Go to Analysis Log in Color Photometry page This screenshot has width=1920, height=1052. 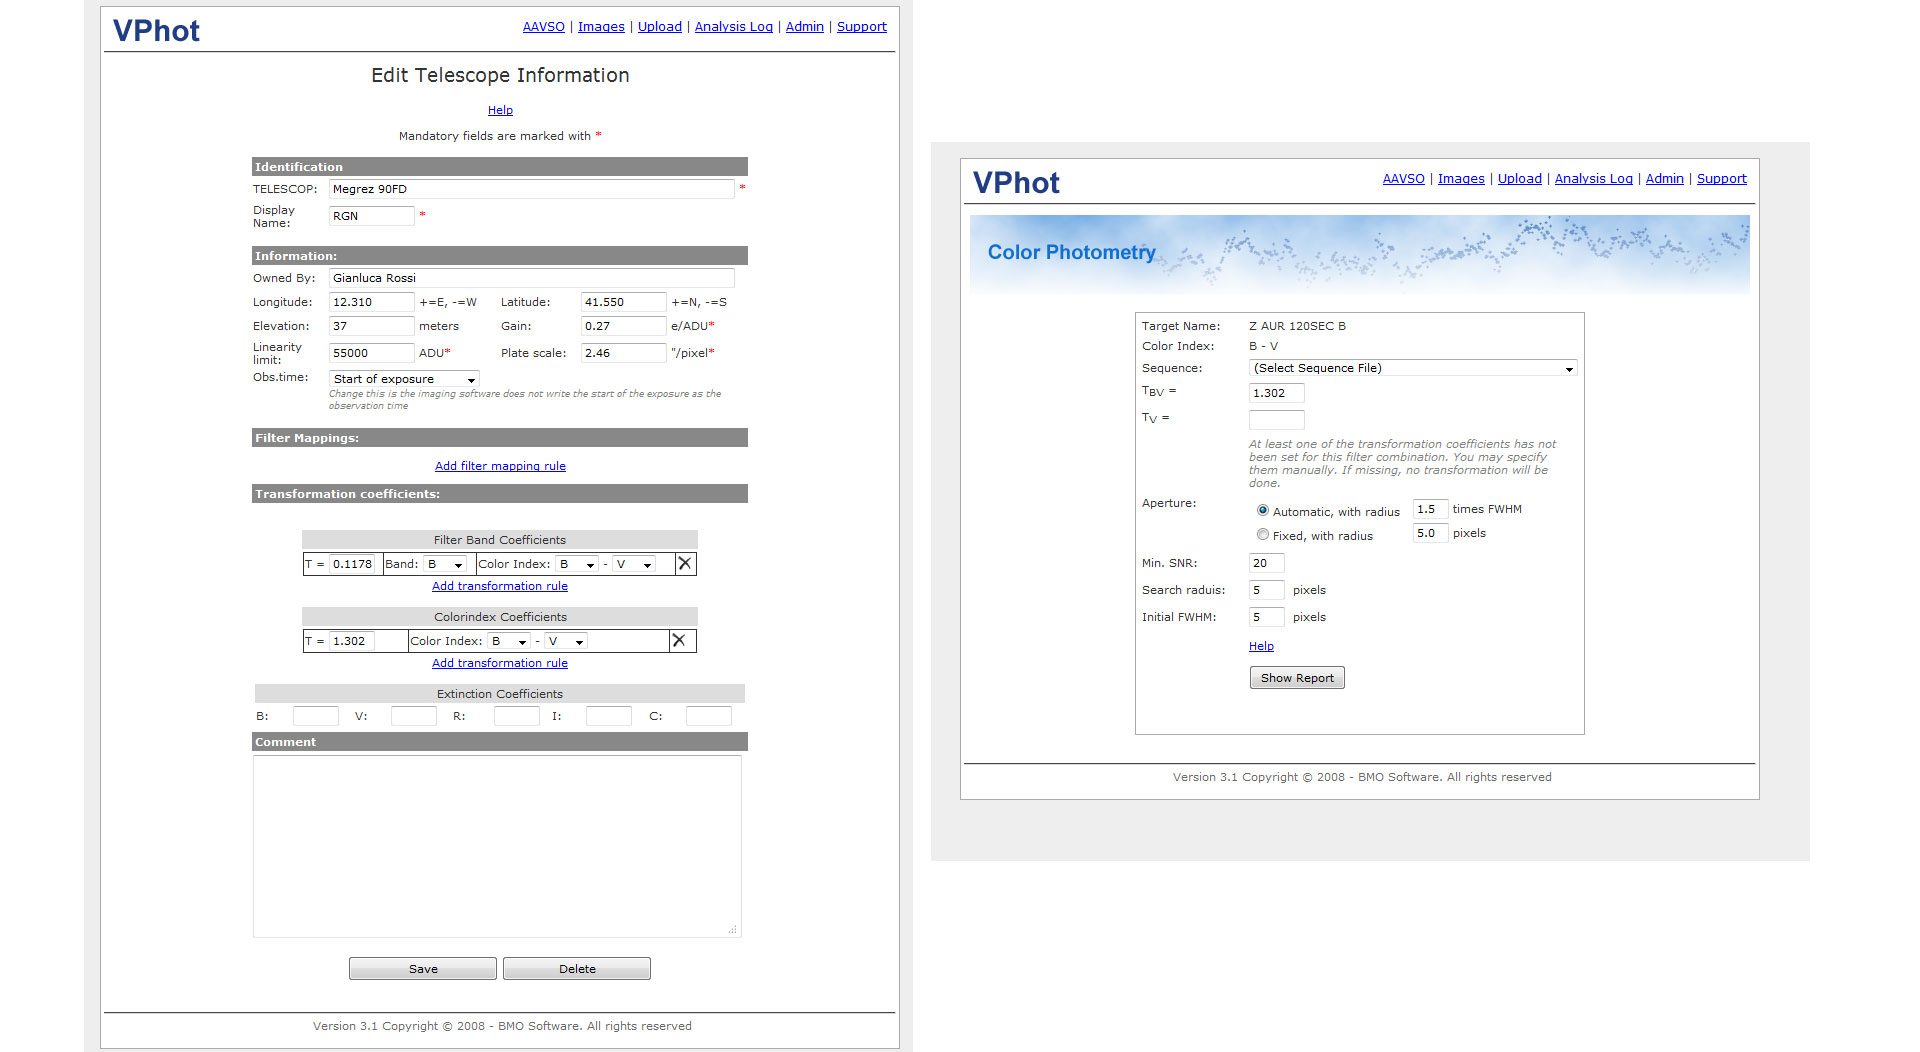[1593, 179]
